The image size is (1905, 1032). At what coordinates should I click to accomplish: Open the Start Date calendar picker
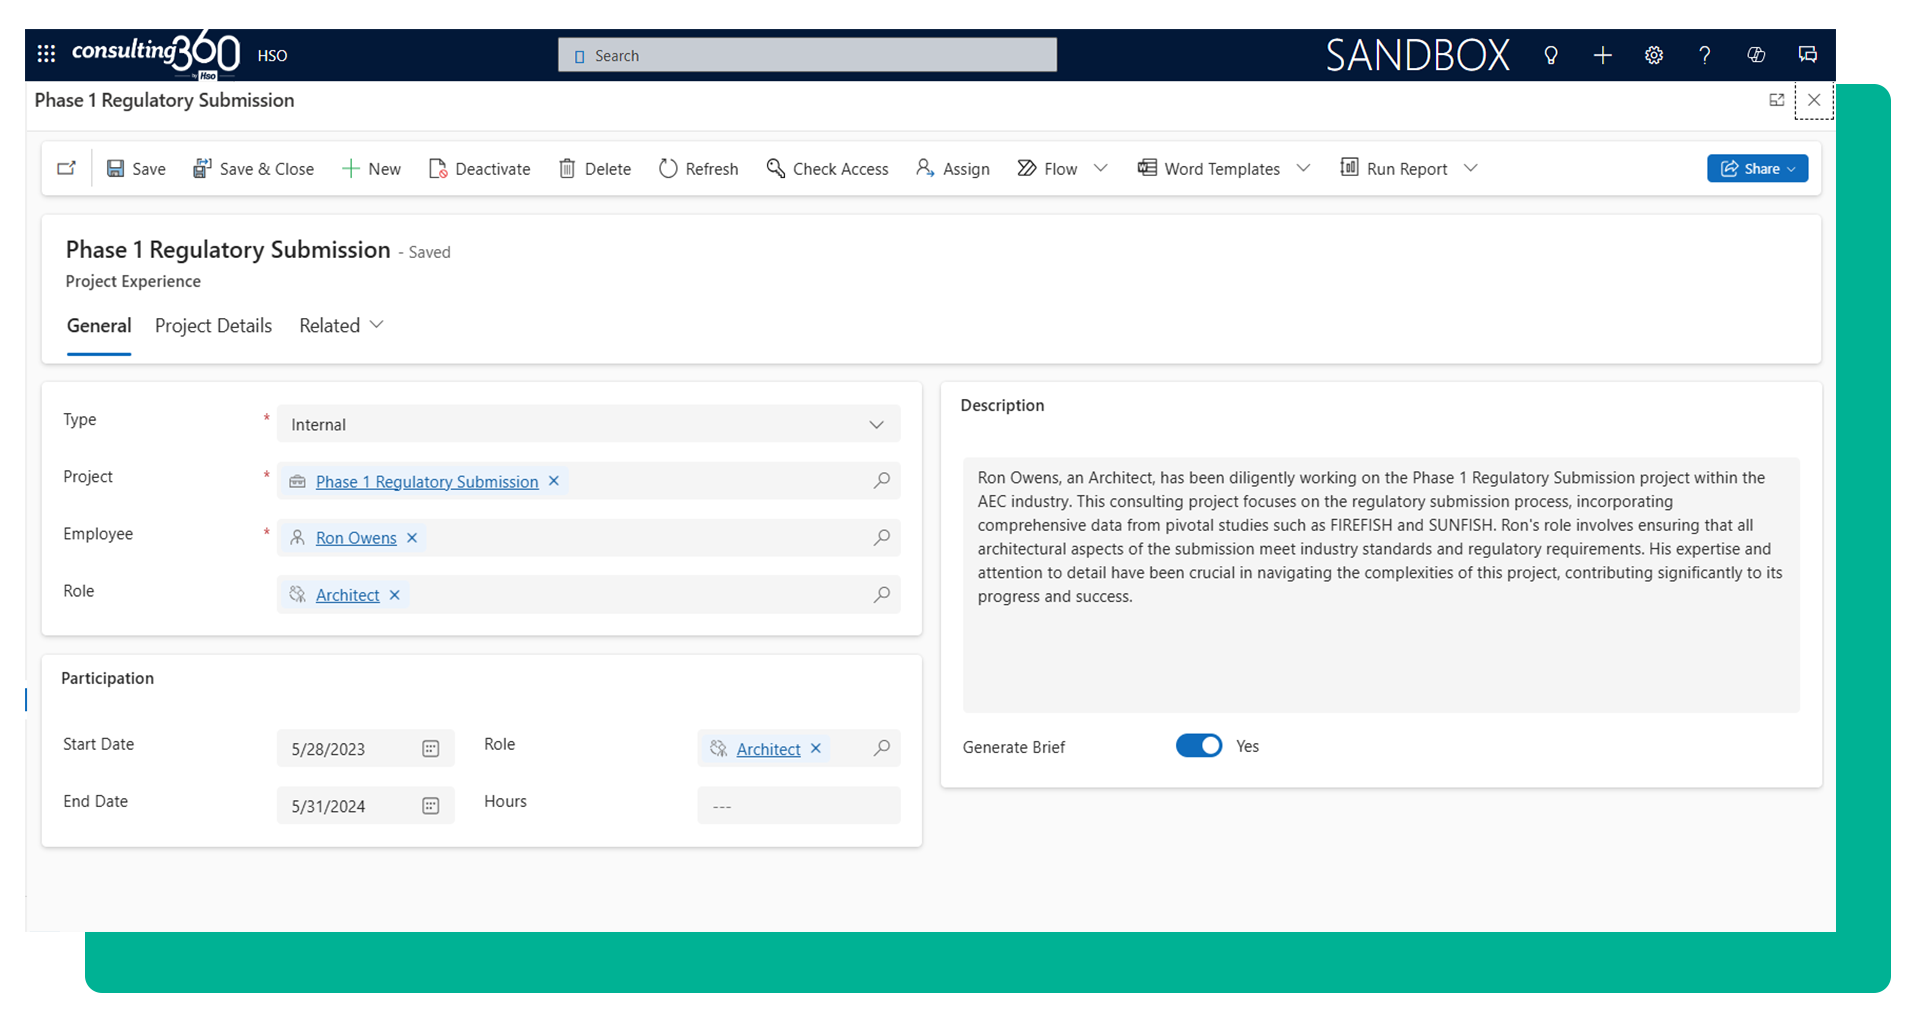(430, 749)
